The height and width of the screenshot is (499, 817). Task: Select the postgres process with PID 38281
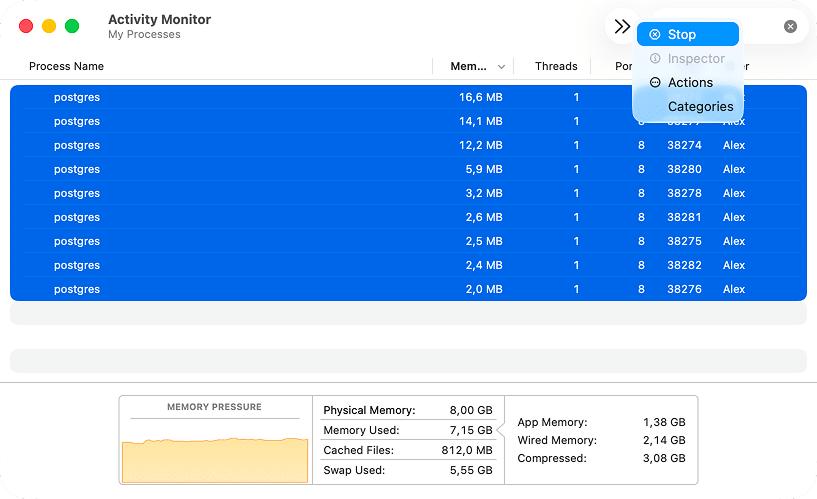pyautogui.click(x=408, y=217)
